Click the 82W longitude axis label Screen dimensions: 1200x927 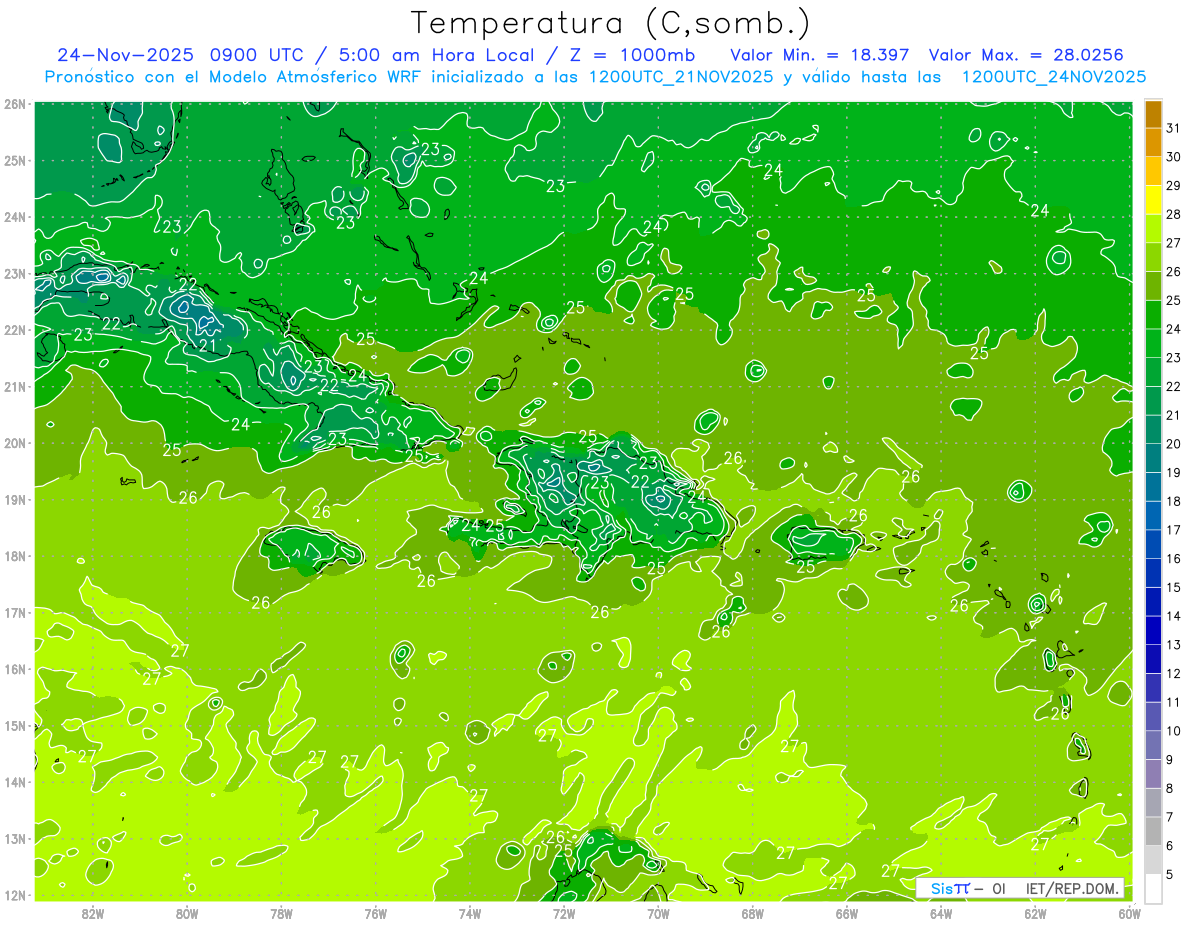[93, 913]
